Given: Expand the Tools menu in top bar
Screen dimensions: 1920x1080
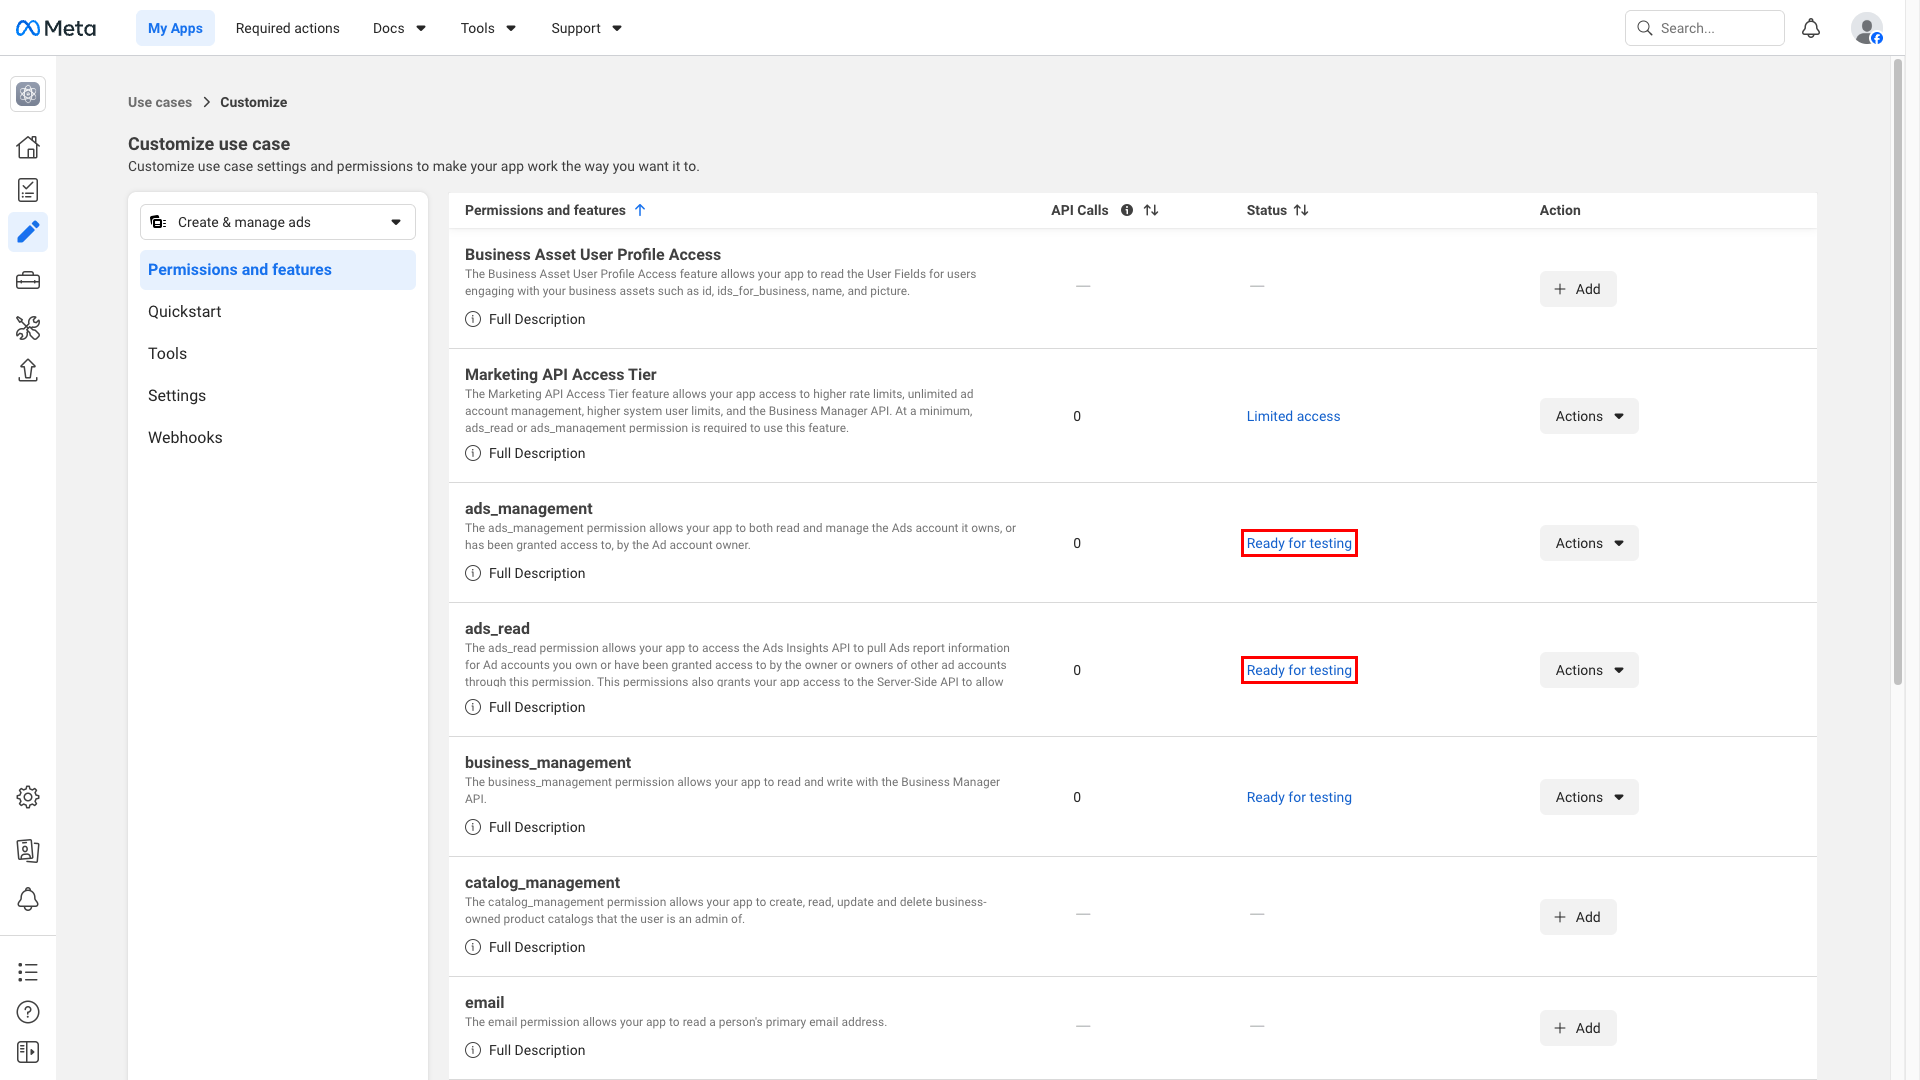Looking at the screenshot, I should 488,28.
